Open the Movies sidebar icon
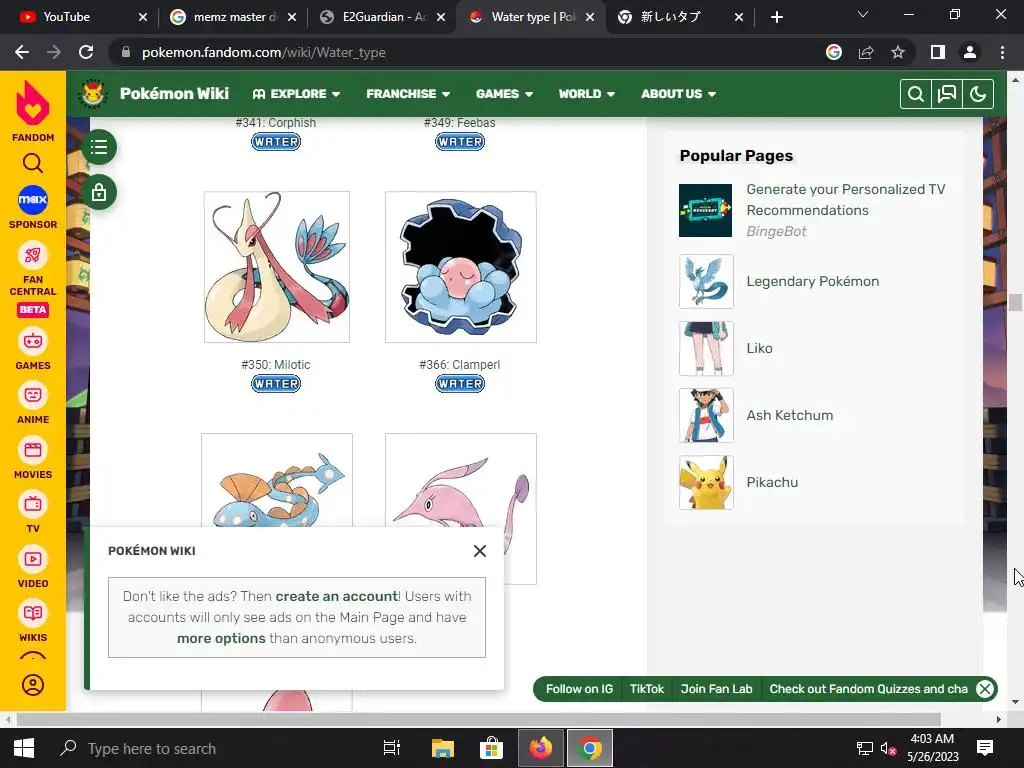Viewport: 1024px width, 768px height. pos(33,450)
